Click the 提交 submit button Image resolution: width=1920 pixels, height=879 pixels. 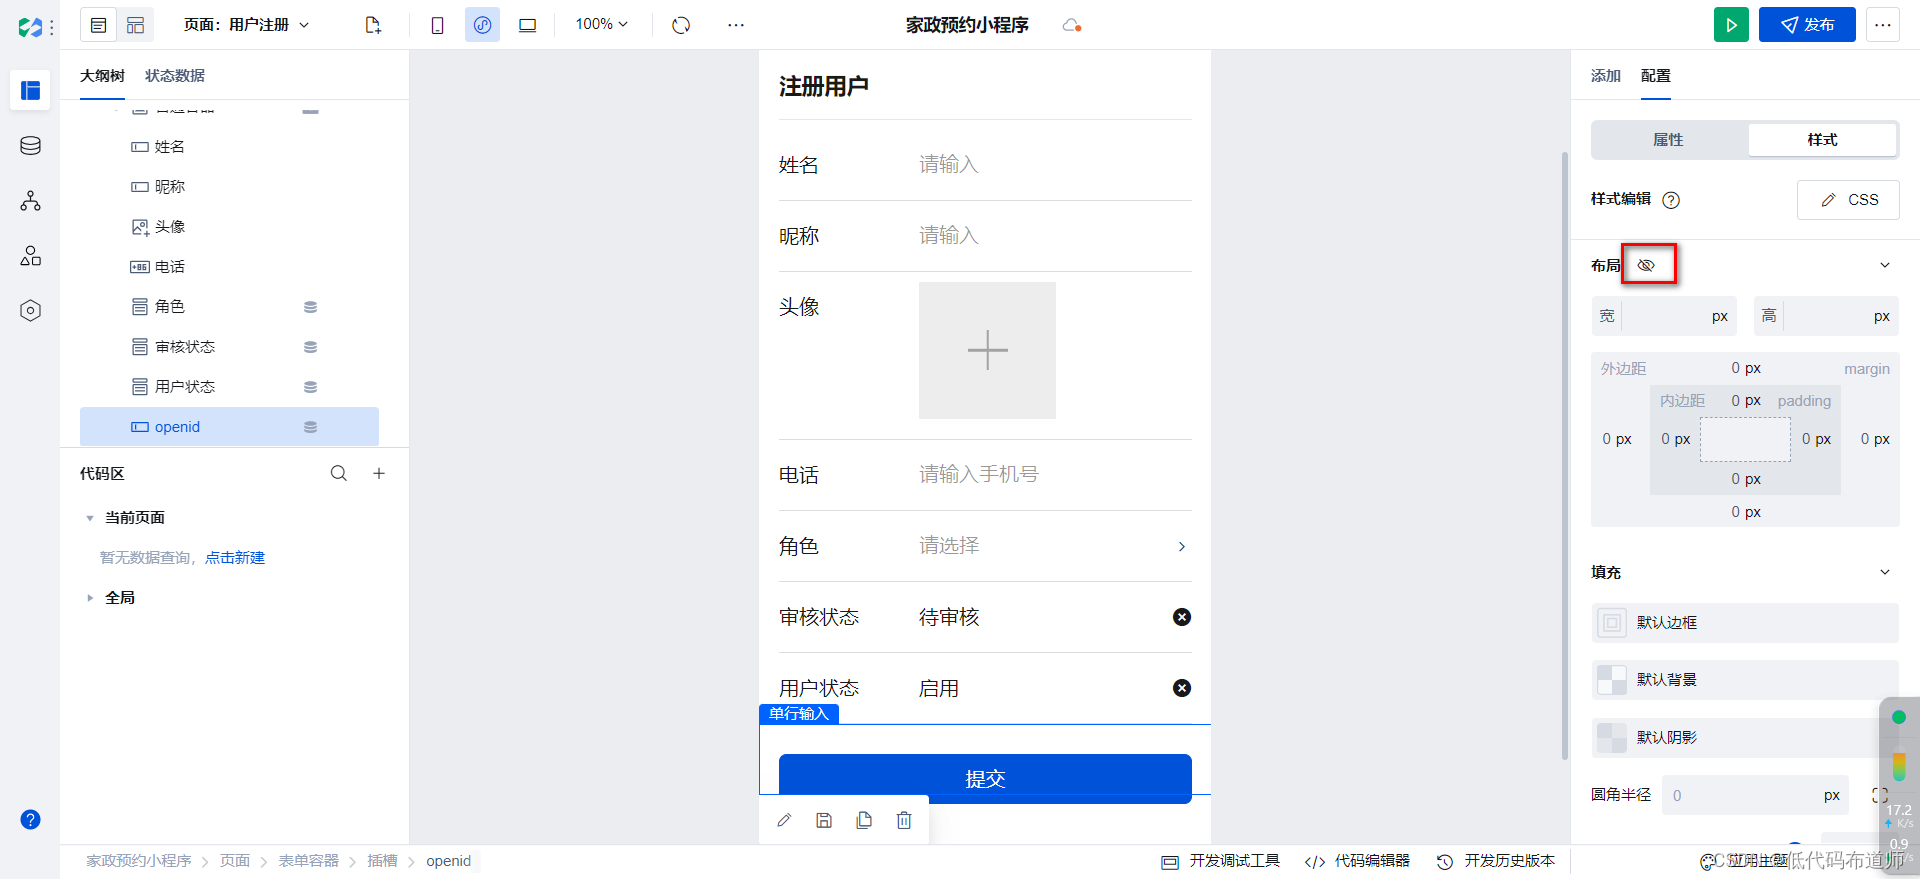(985, 778)
